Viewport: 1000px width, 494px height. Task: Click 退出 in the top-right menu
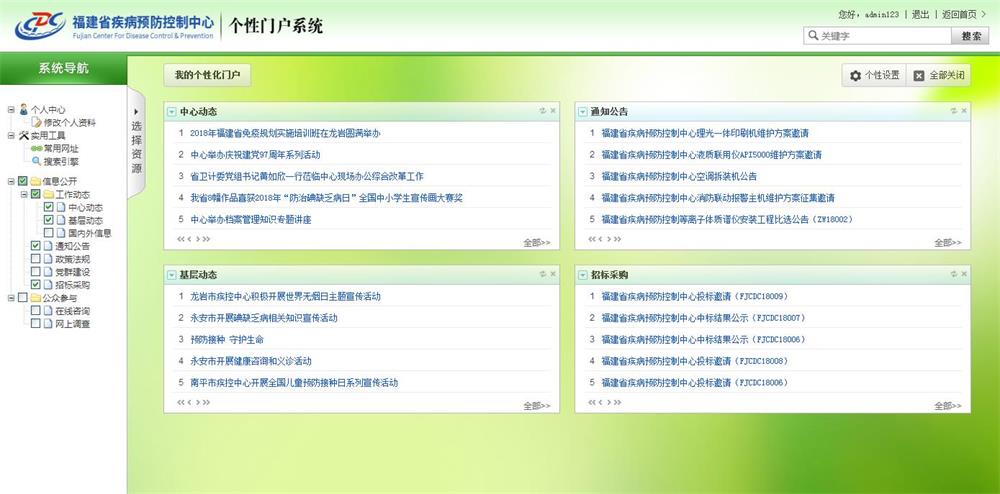[x=920, y=15]
